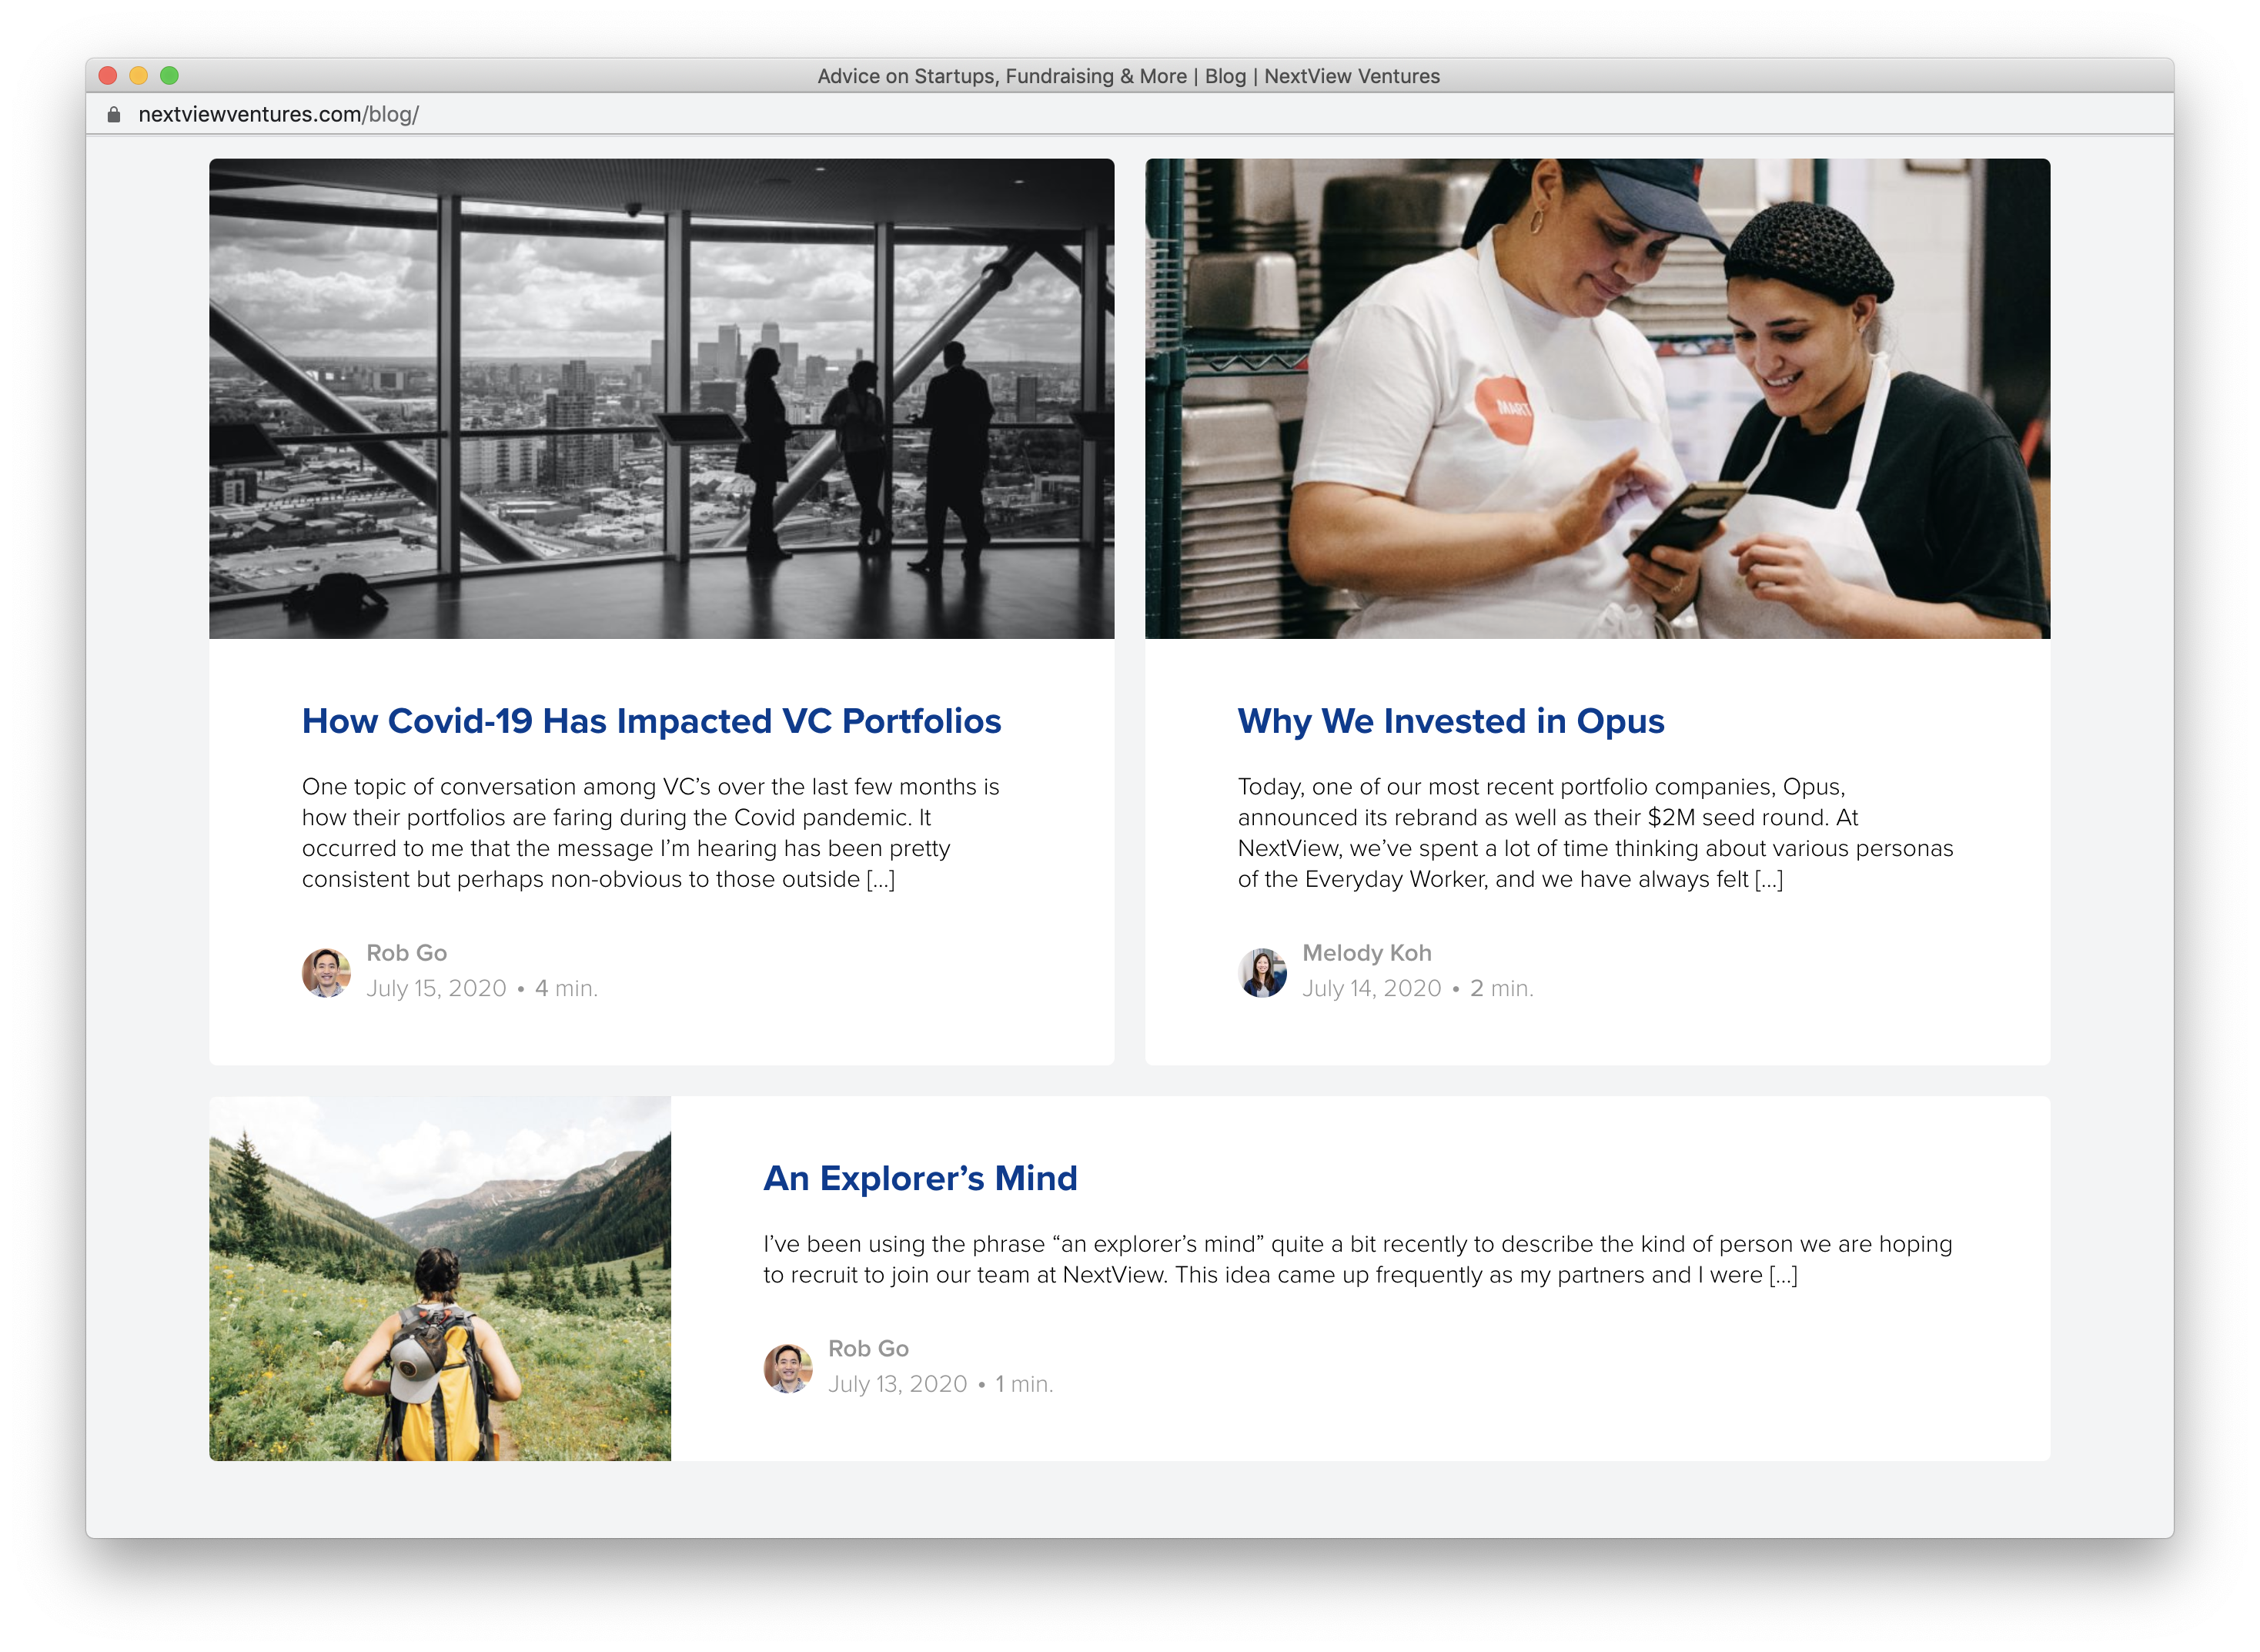Open "Why We Invested in Opus" article
The image size is (2260, 1652).
[1451, 722]
